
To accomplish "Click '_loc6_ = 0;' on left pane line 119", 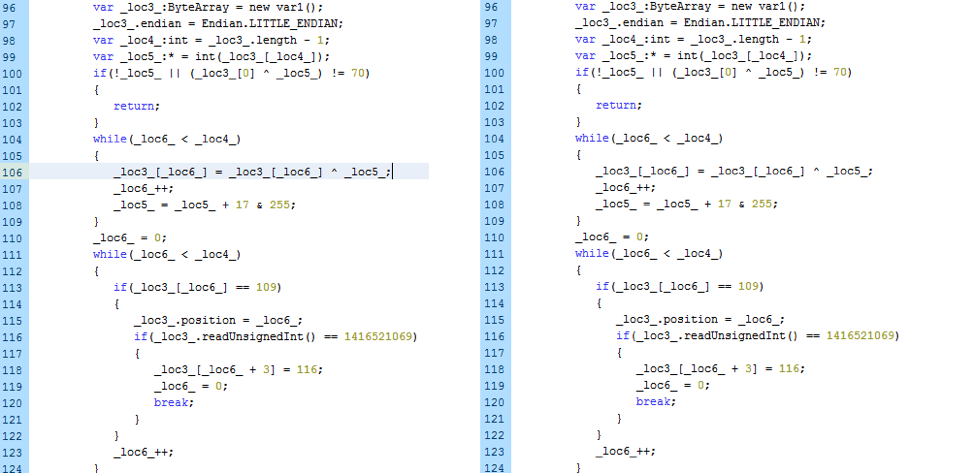I will coord(191,386).
